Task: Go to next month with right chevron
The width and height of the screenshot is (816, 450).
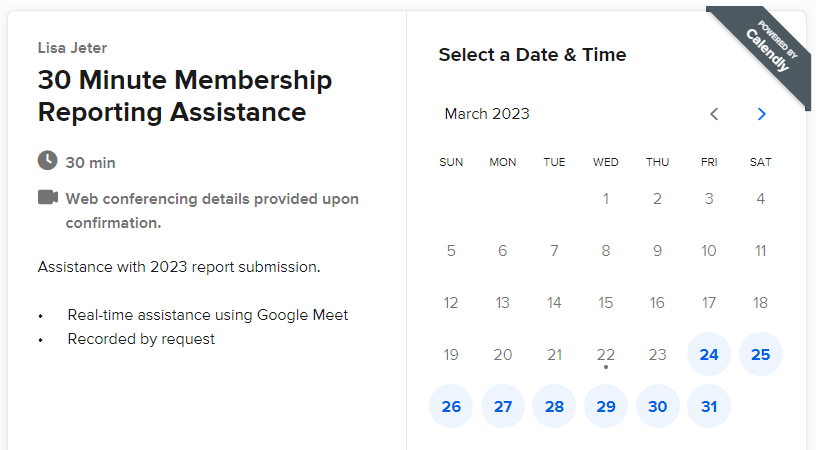Action: click(x=761, y=114)
